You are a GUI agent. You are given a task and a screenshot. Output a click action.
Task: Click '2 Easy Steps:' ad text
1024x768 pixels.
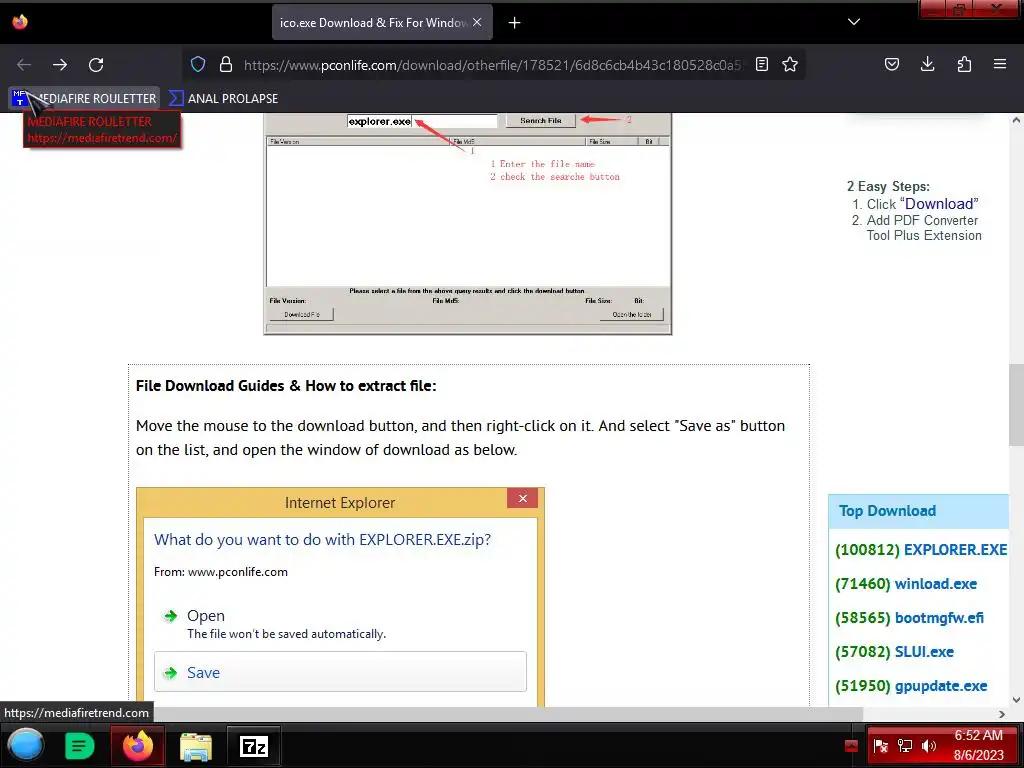pos(888,186)
